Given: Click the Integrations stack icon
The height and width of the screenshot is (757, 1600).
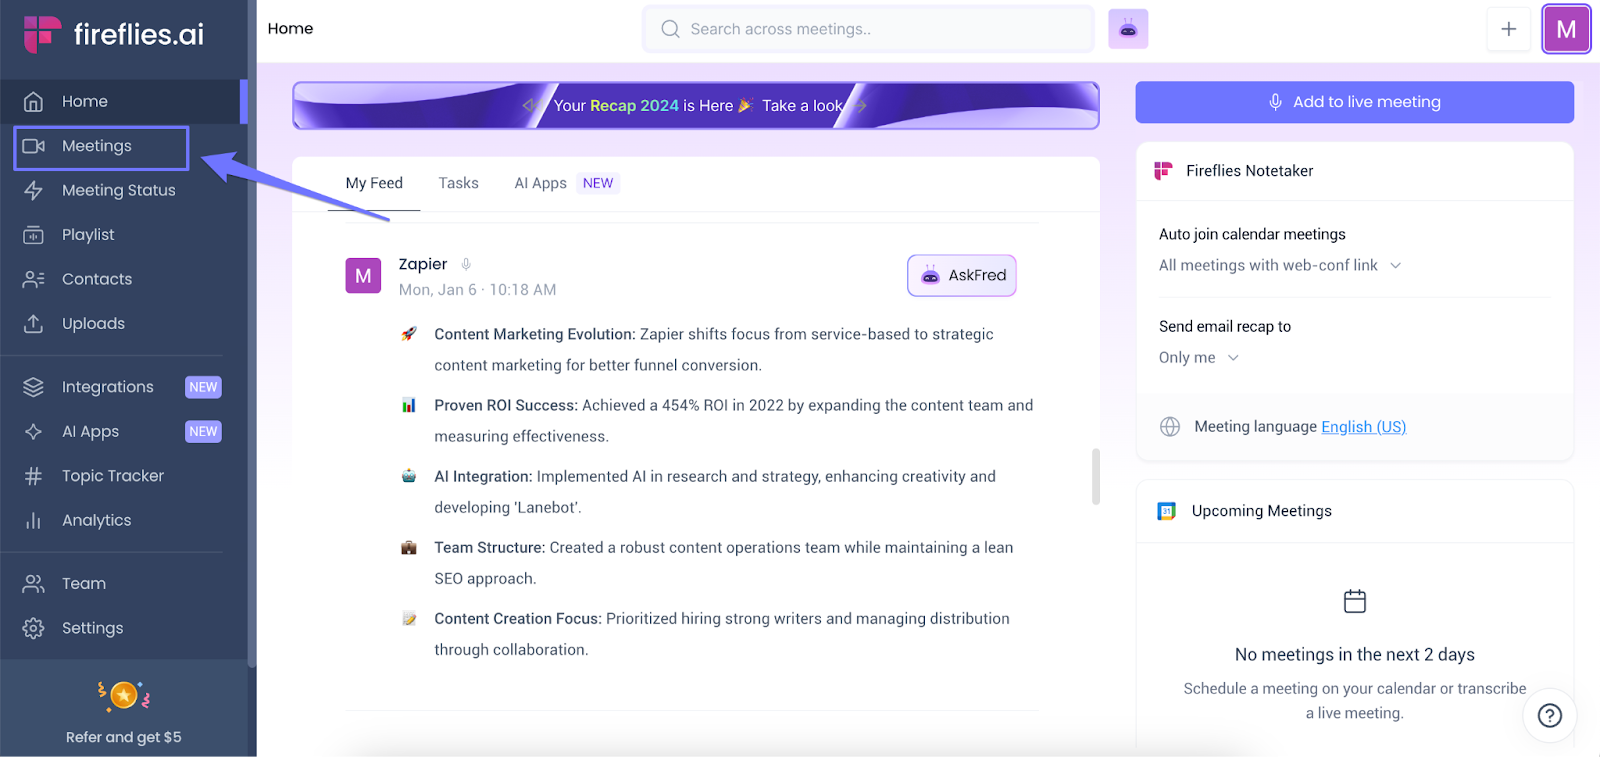Looking at the screenshot, I should click(33, 387).
